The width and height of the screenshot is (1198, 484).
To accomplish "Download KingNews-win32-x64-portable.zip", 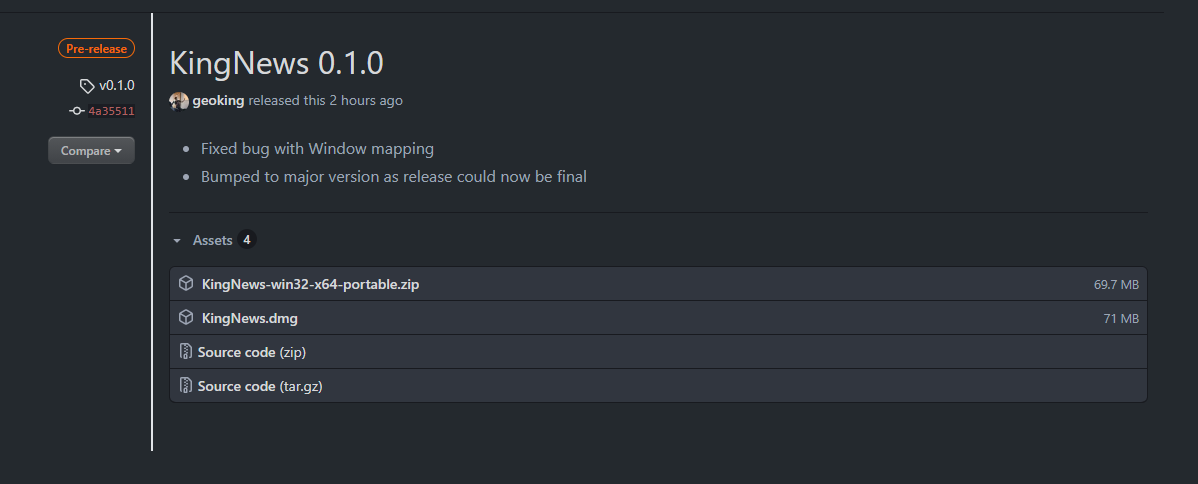I will pyautogui.click(x=310, y=284).
